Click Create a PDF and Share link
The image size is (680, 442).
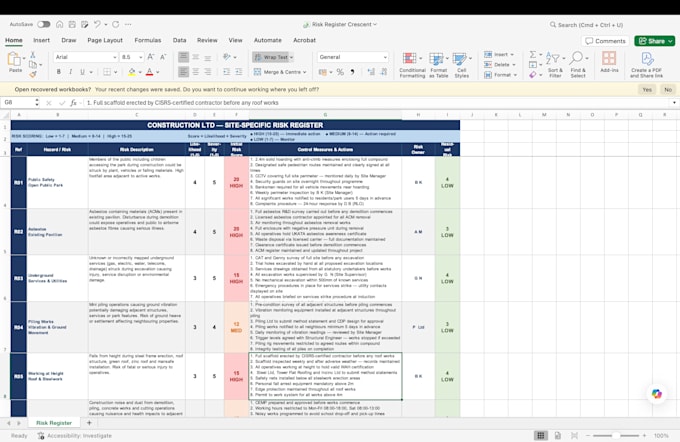(646, 65)
